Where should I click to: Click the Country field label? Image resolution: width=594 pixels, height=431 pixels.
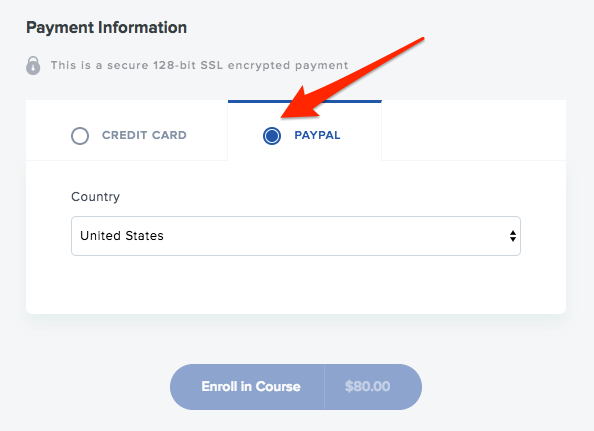(95, 197)
